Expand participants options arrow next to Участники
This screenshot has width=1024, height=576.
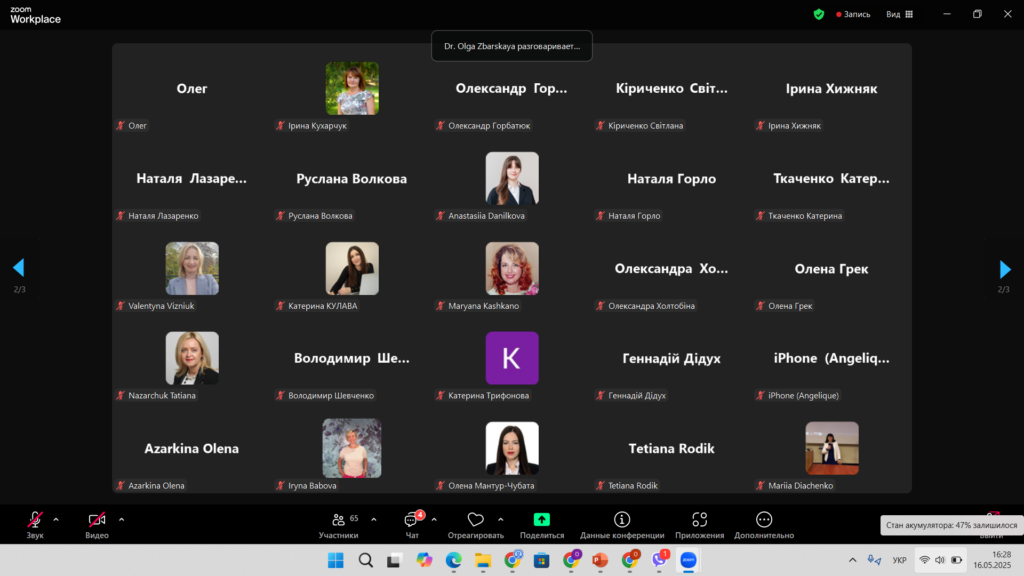(x=374, y=520)
